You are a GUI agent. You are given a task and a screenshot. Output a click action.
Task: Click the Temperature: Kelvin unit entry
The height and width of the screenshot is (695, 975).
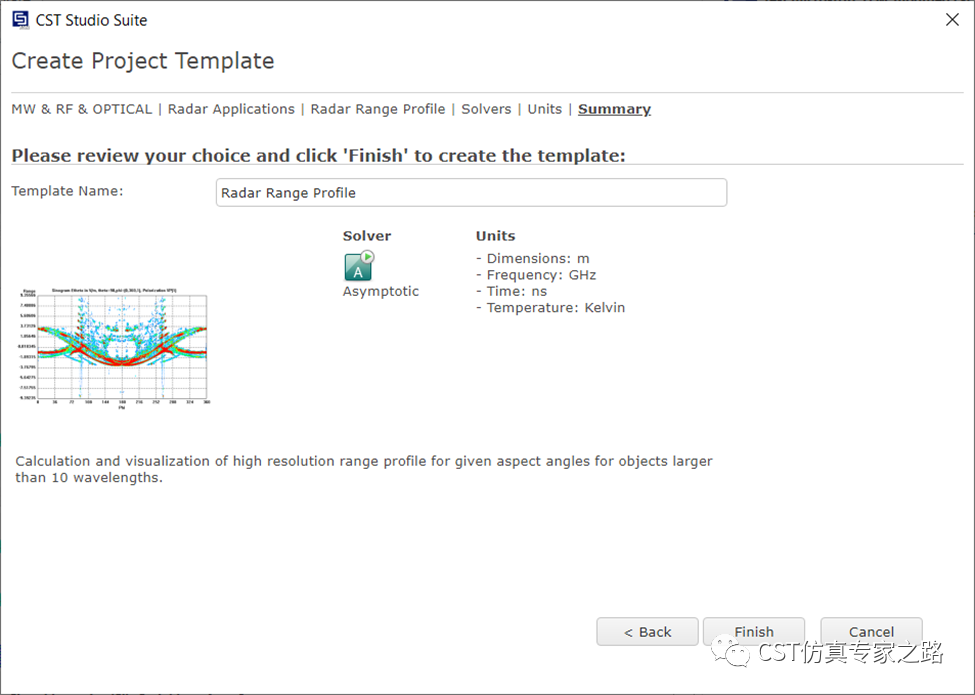pyautogui.click(x=551, y=308)
